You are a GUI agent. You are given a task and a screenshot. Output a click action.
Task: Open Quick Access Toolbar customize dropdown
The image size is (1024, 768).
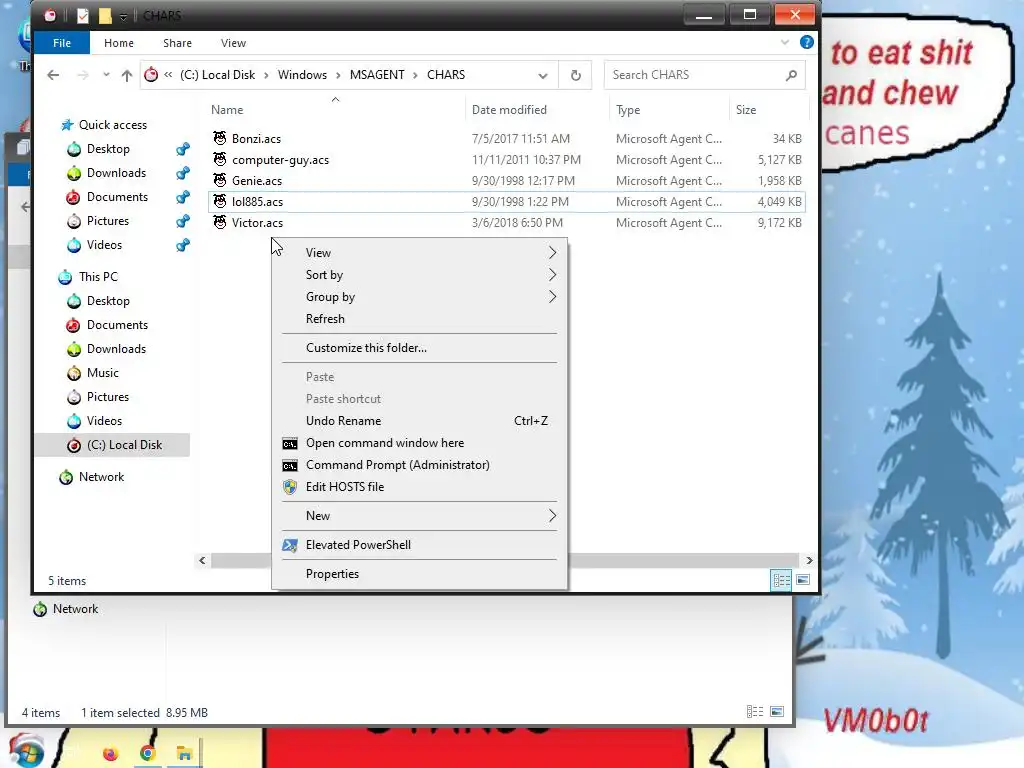point(123,17)
